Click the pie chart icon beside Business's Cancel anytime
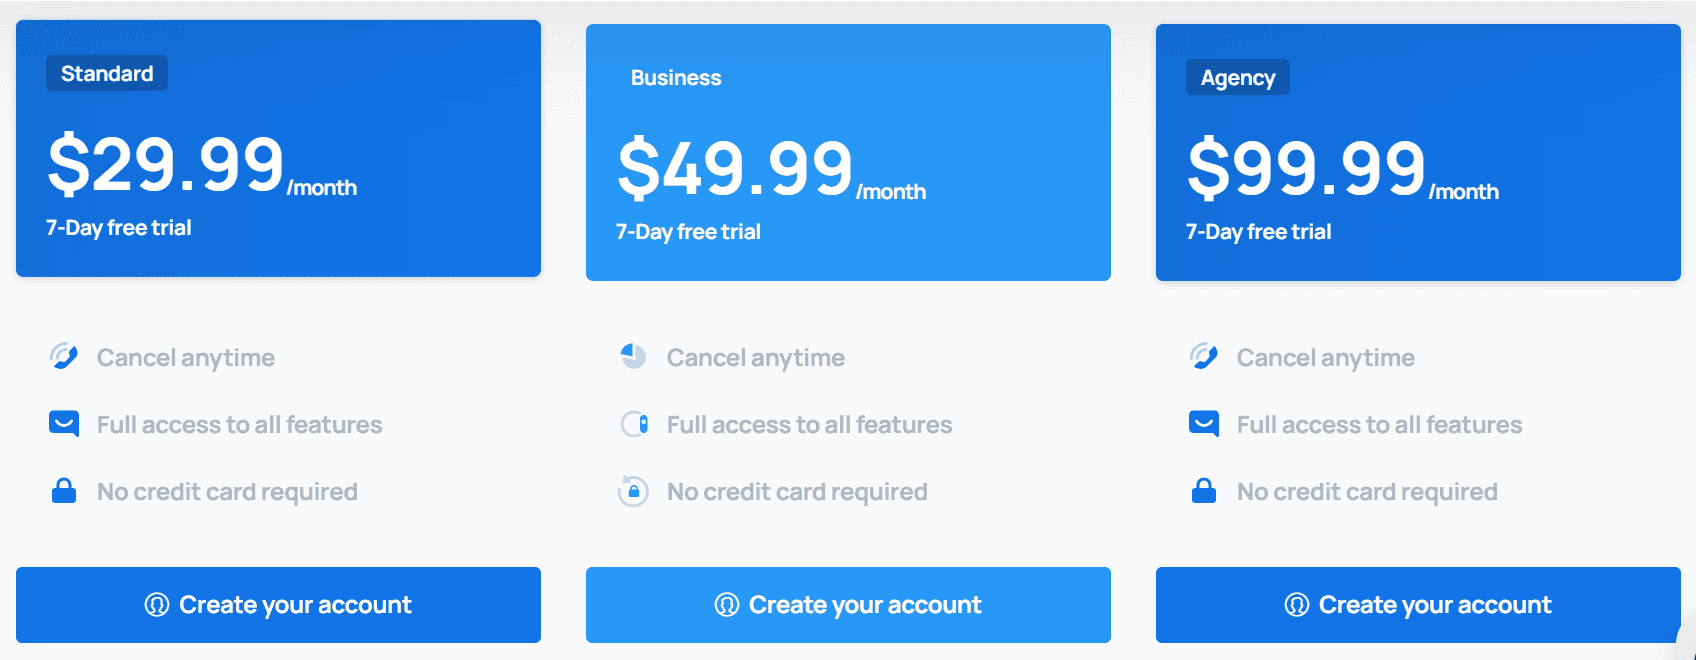This screenshot has height=660, width=1696. [634, 356]
